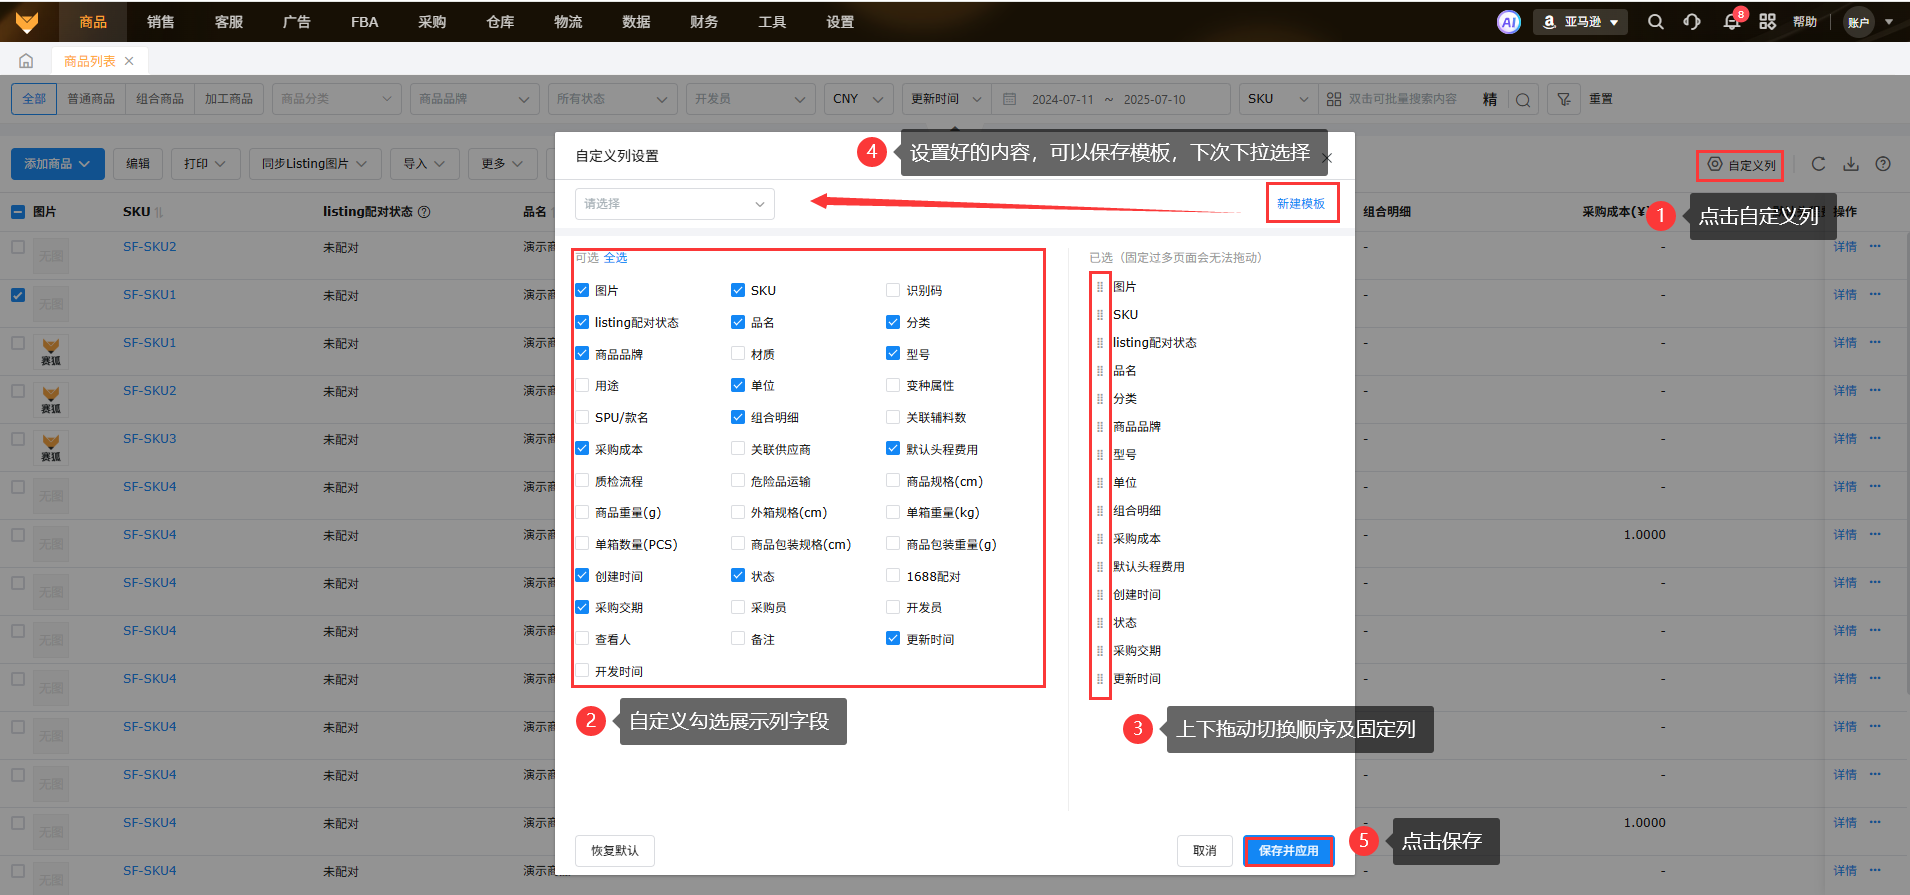Open the CNY currency dropdown

coord(859,99)
